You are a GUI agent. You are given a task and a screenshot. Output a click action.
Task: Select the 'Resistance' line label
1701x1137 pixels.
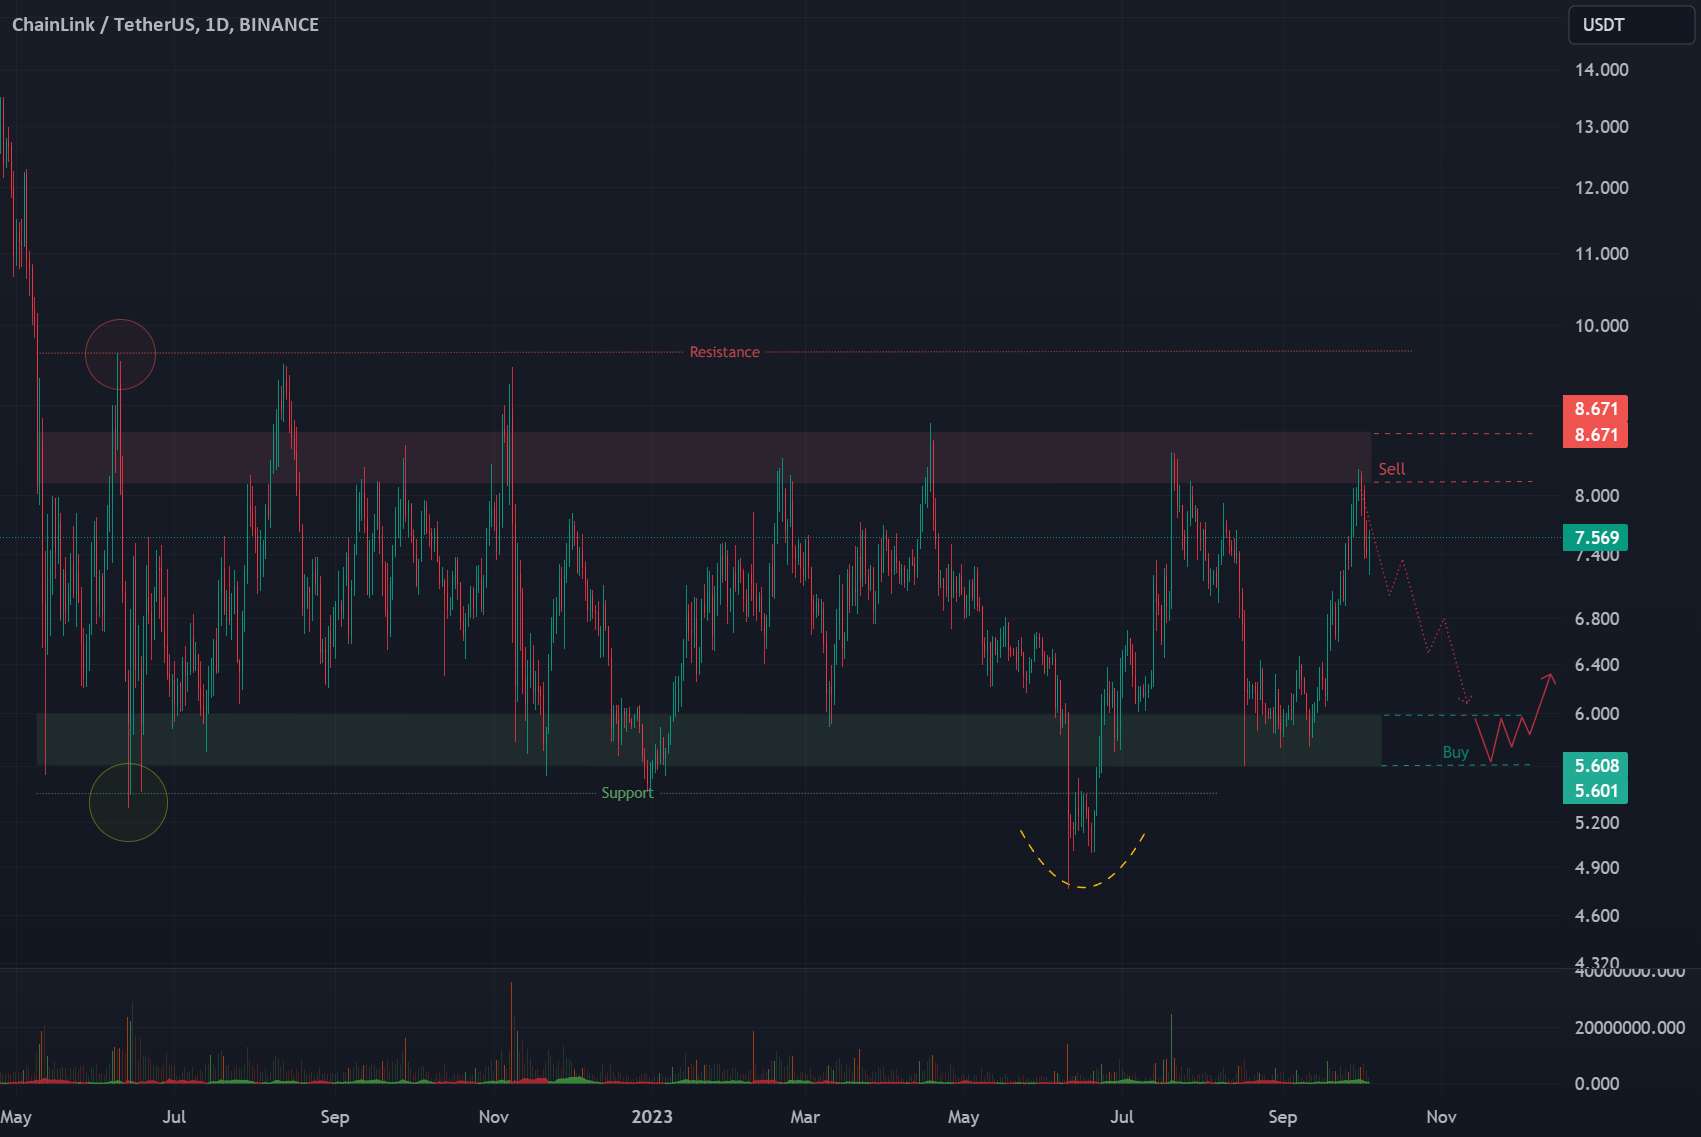click(x=724, y=352)
